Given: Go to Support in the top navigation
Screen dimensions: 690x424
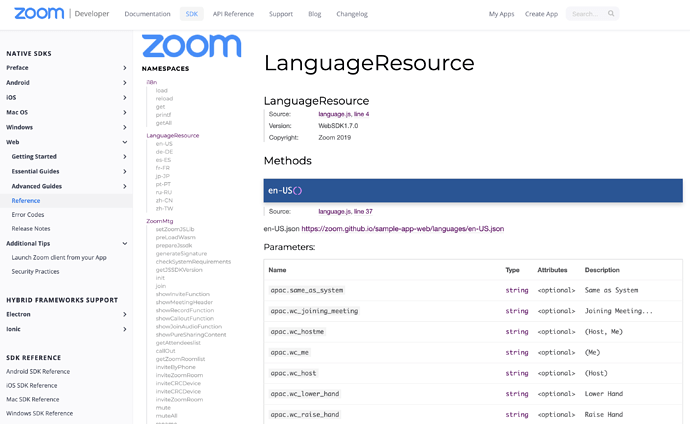Looking at the screenshot, I should 281,14.
